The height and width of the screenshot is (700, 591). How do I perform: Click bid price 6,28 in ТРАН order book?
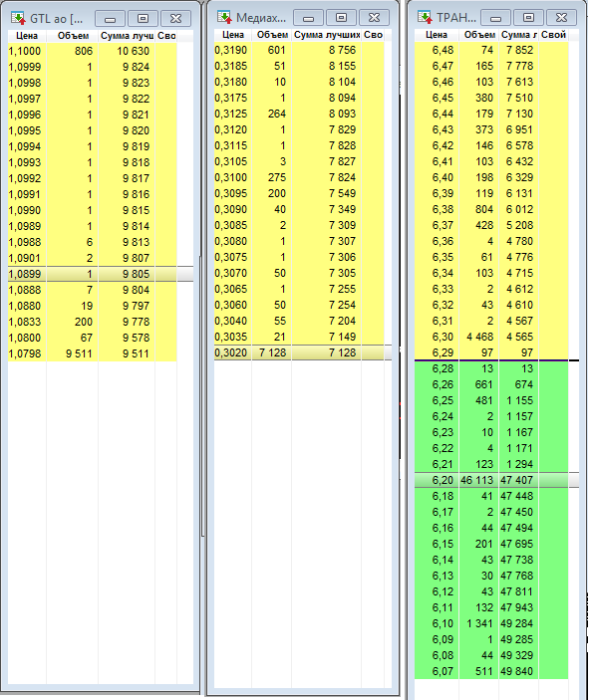coord(442,369)
